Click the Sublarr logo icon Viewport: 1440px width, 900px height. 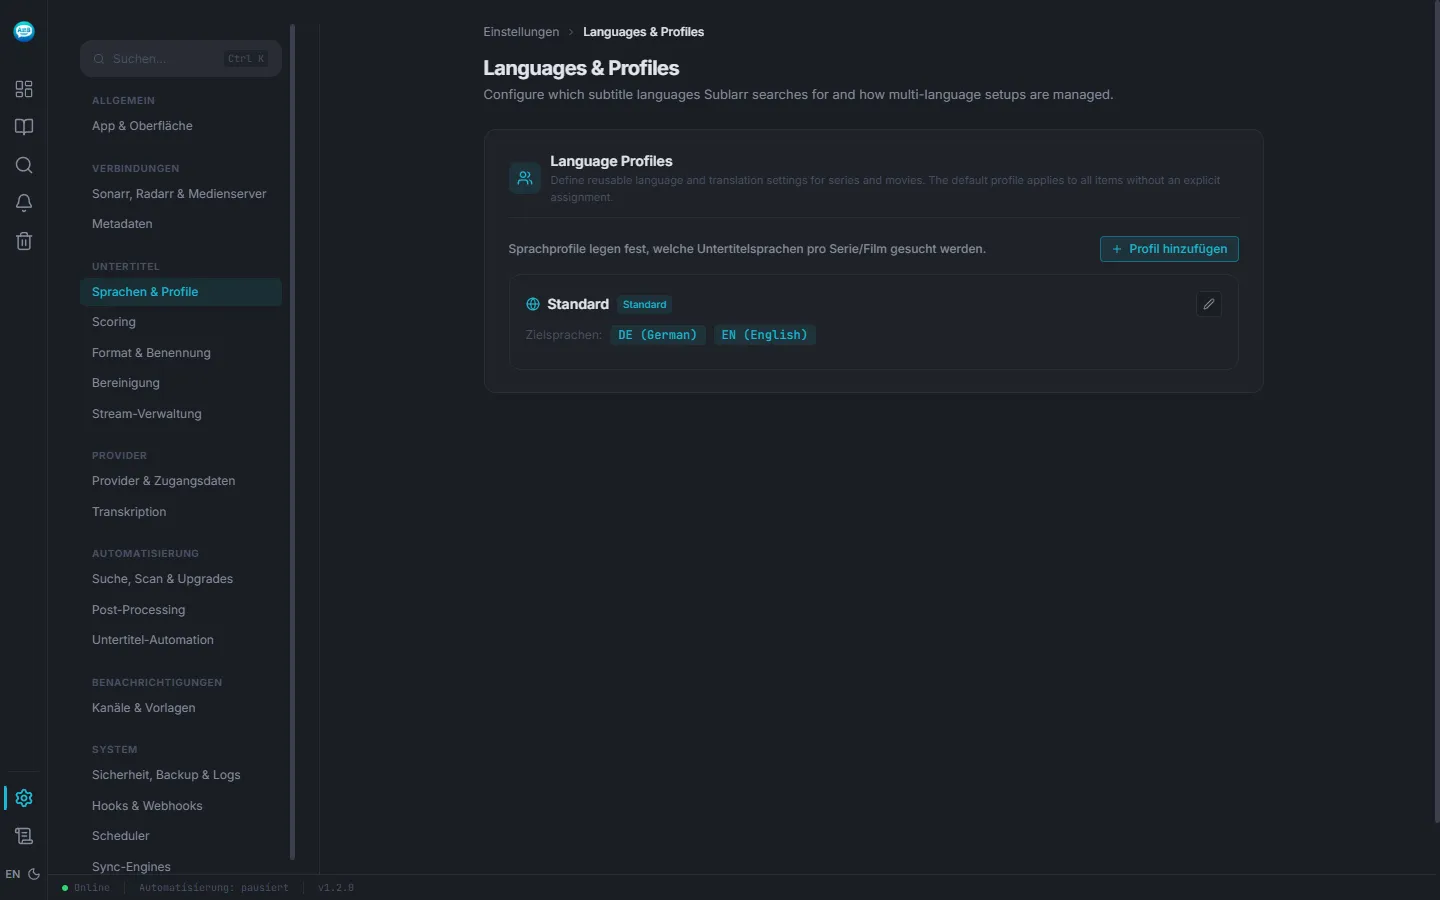click(24, 31)
